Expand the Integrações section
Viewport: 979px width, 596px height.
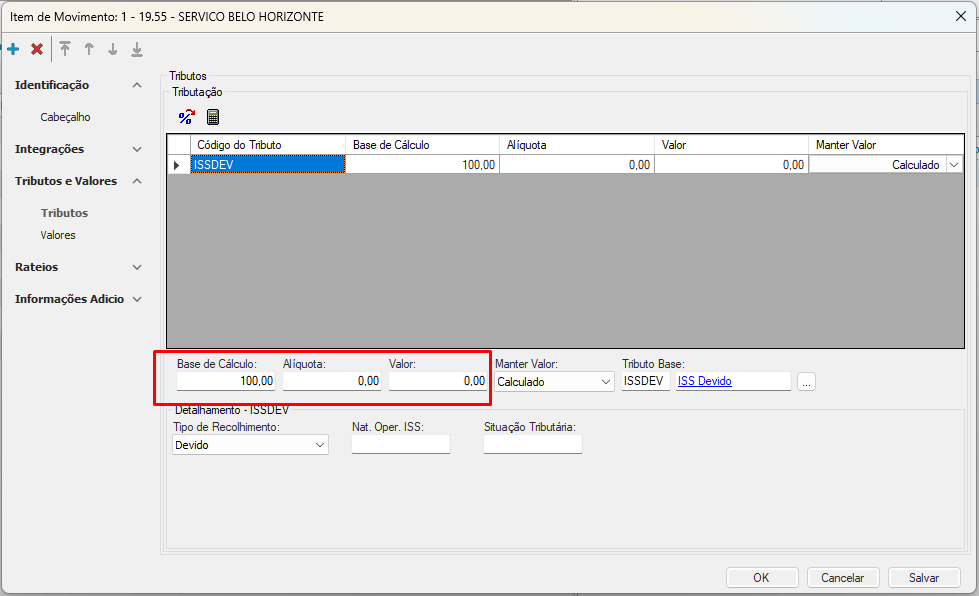pyautogui.click(x=137, y=149)
